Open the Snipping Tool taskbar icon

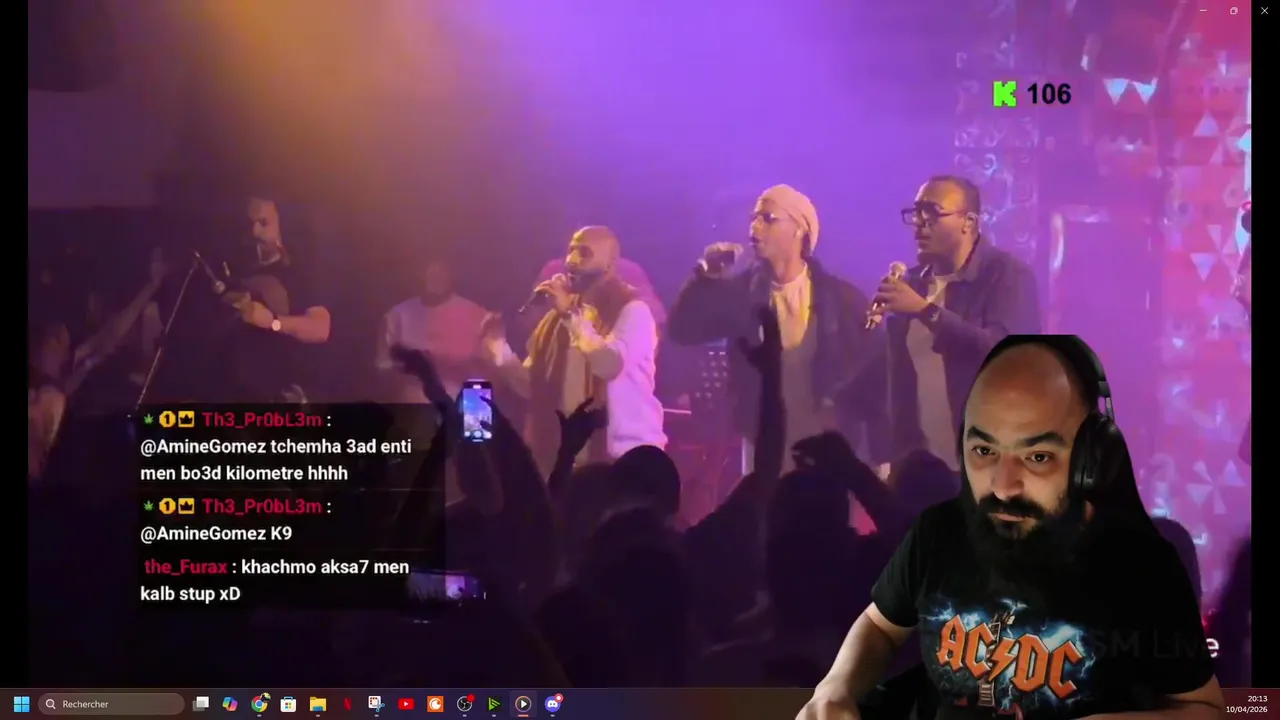376,704
